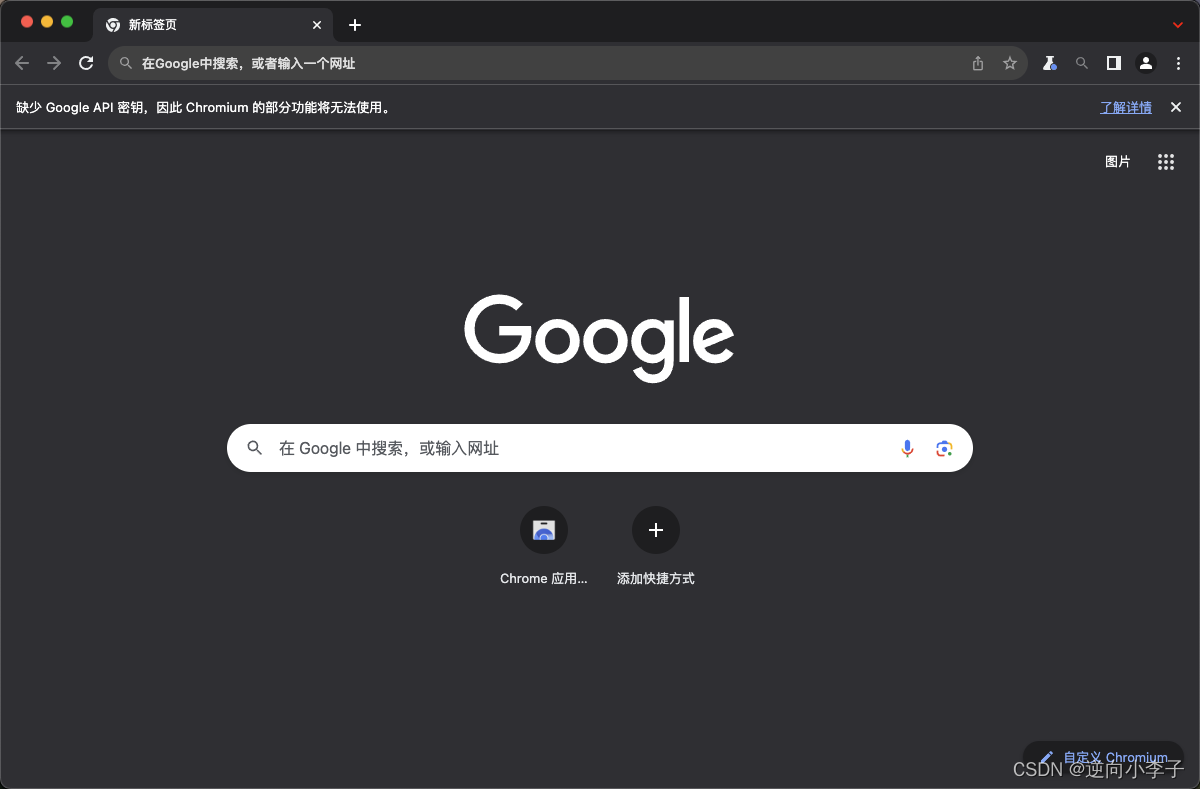Open the profile avatar menu
1200x789 pixels.
point(1145,62)
